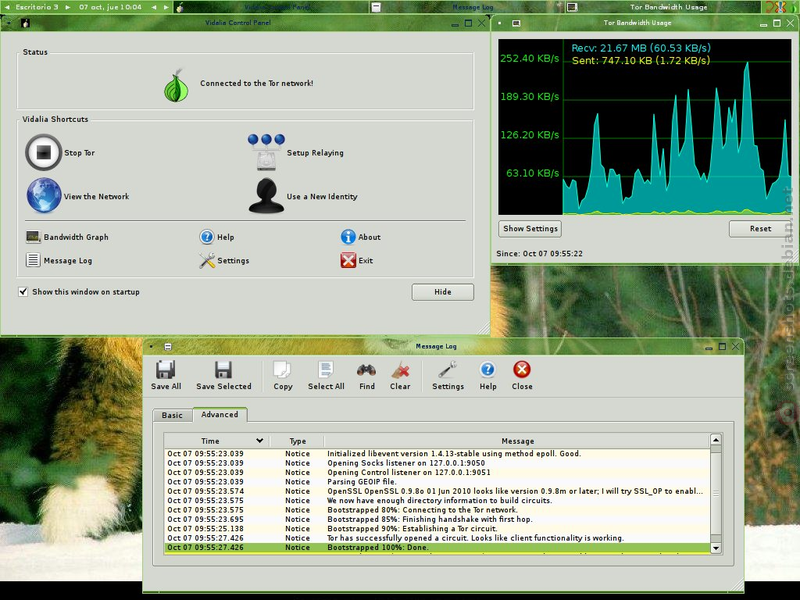Click Help in the Vidalia Control Panel
Viewport: 800px width, 600px height.
click(217, 237)
